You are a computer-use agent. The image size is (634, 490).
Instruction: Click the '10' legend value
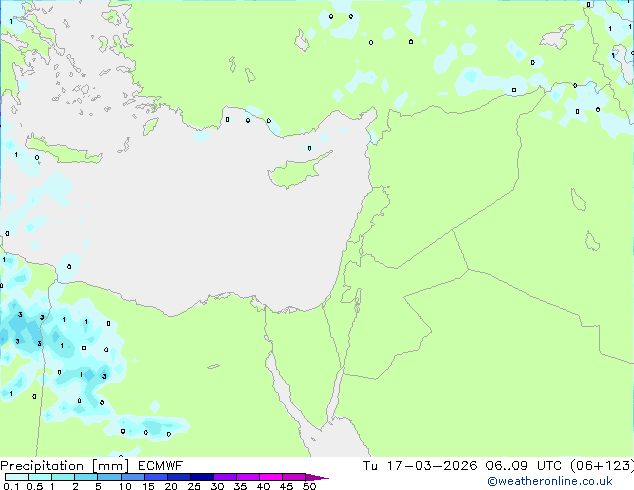click(x=125, y=486)
